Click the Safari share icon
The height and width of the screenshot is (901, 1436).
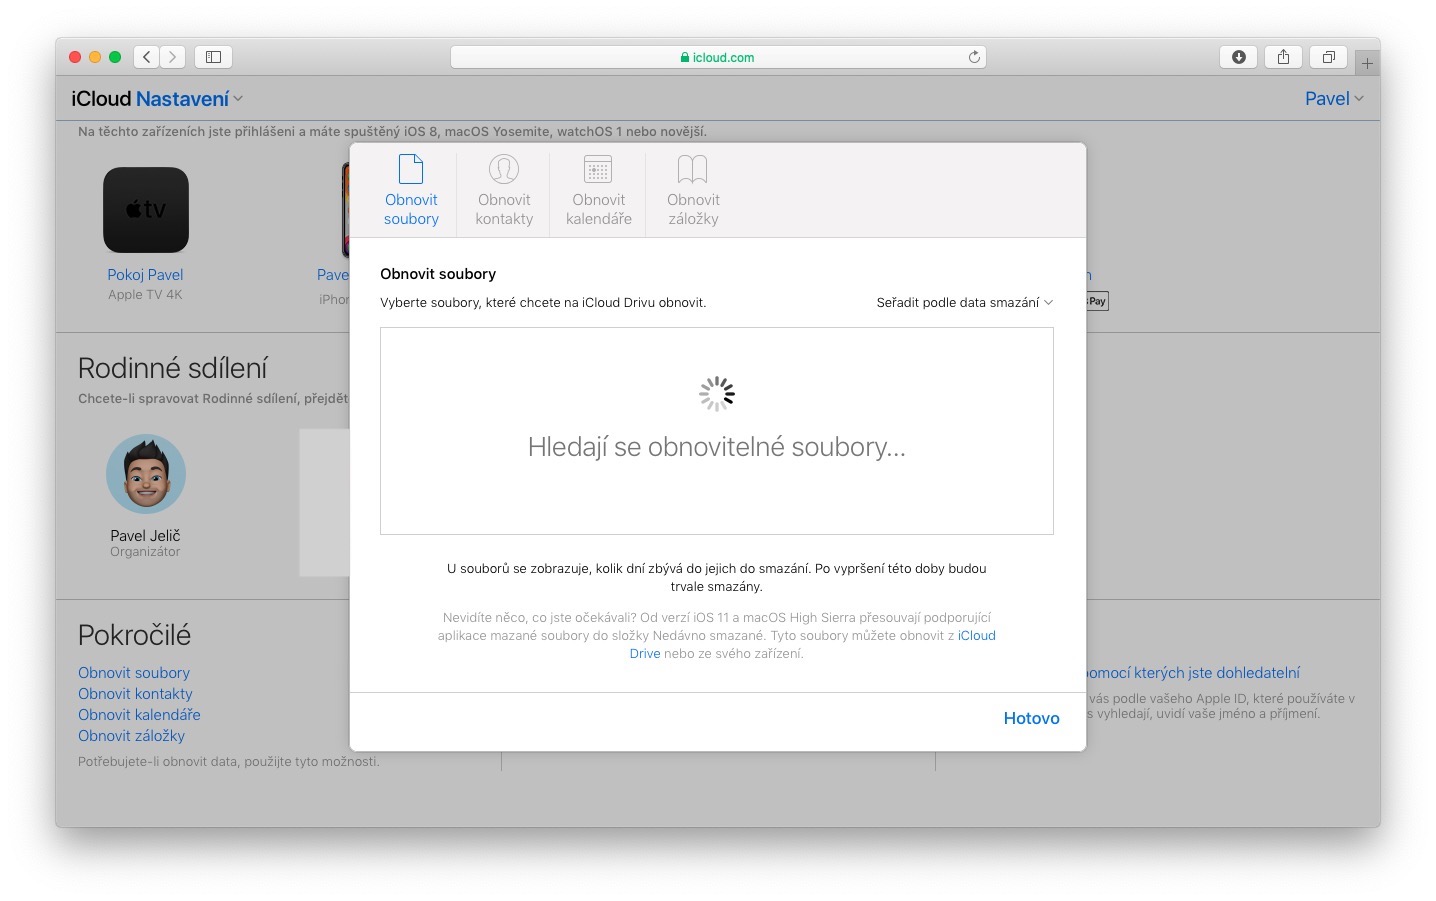coord(1283,57)
